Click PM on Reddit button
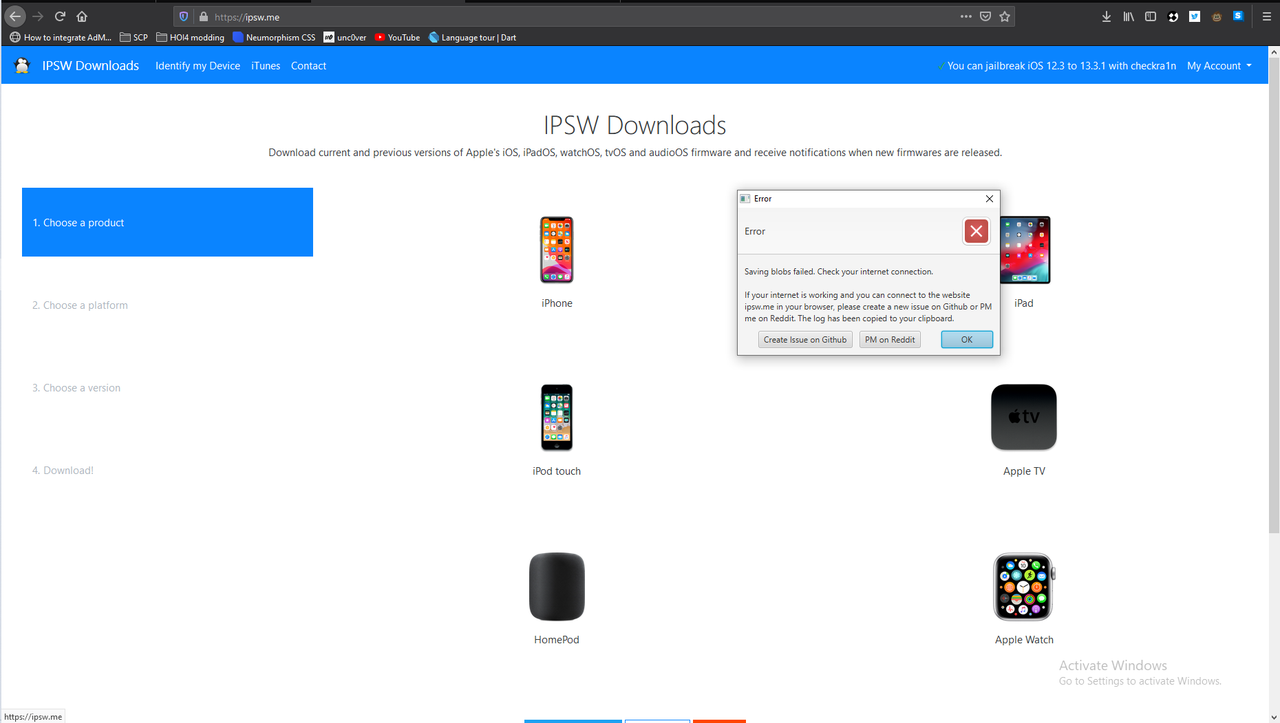The image size is (1280, 723). 890,340
